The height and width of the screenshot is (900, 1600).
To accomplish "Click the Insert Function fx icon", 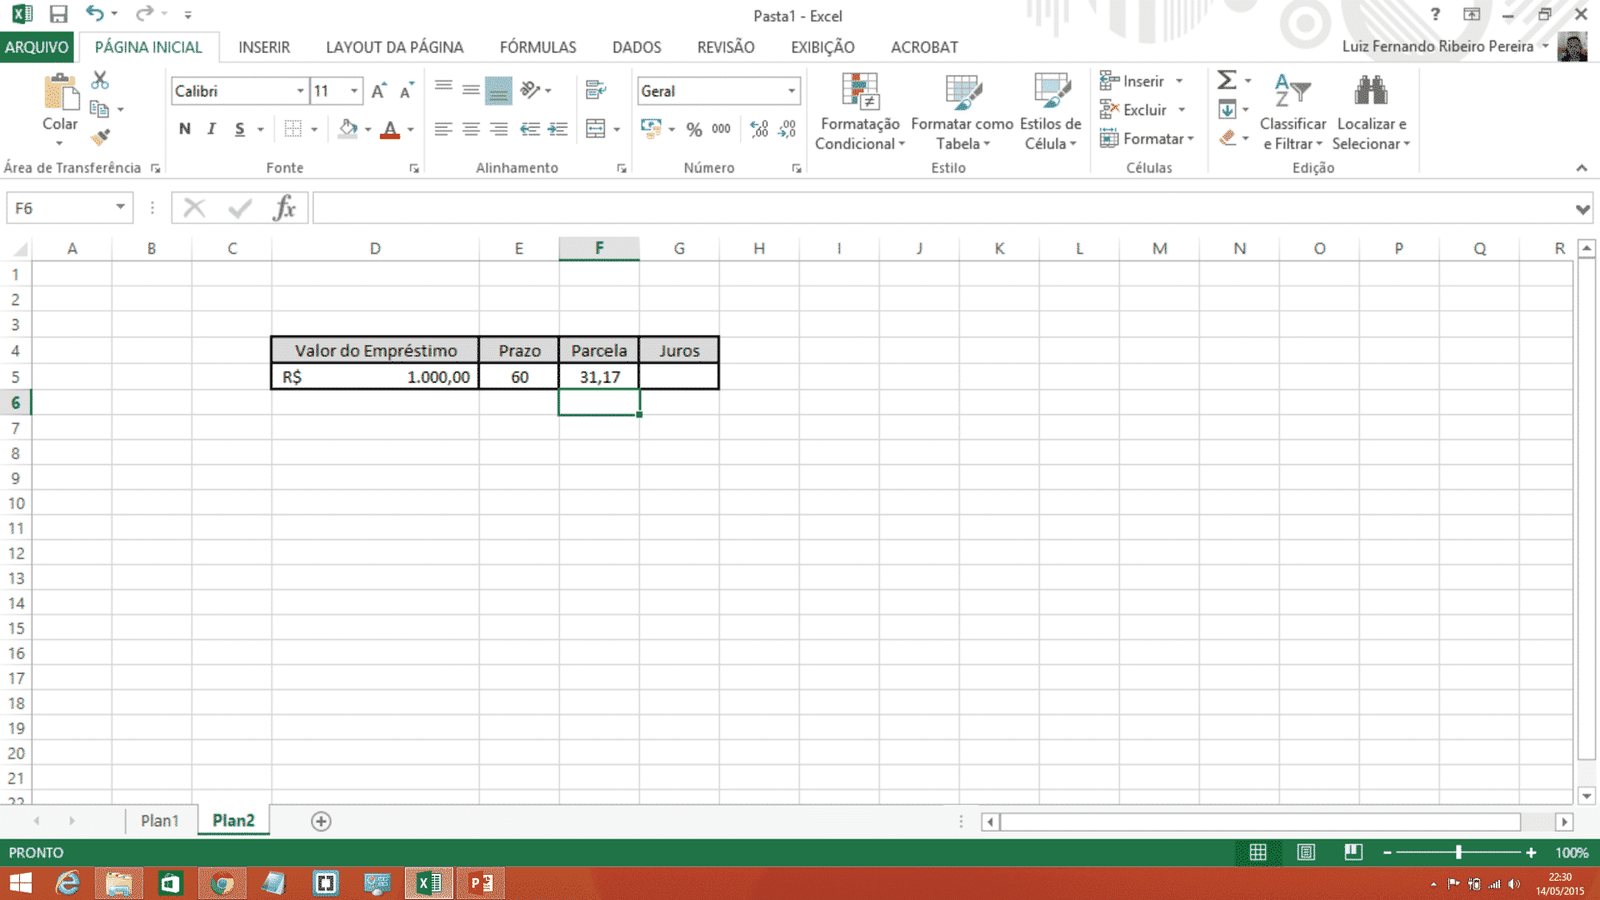I will [x=284, y=208].
